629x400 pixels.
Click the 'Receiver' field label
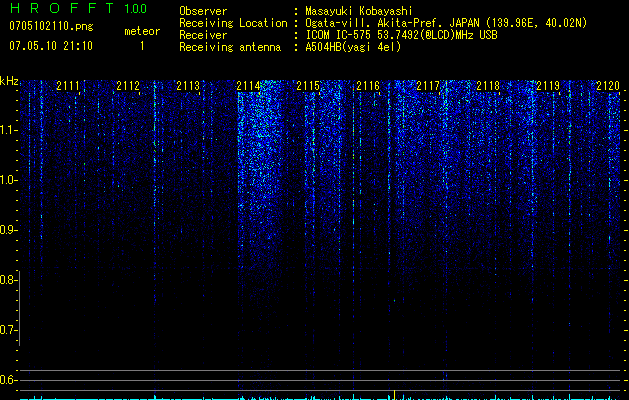click(x=203, y=35)
